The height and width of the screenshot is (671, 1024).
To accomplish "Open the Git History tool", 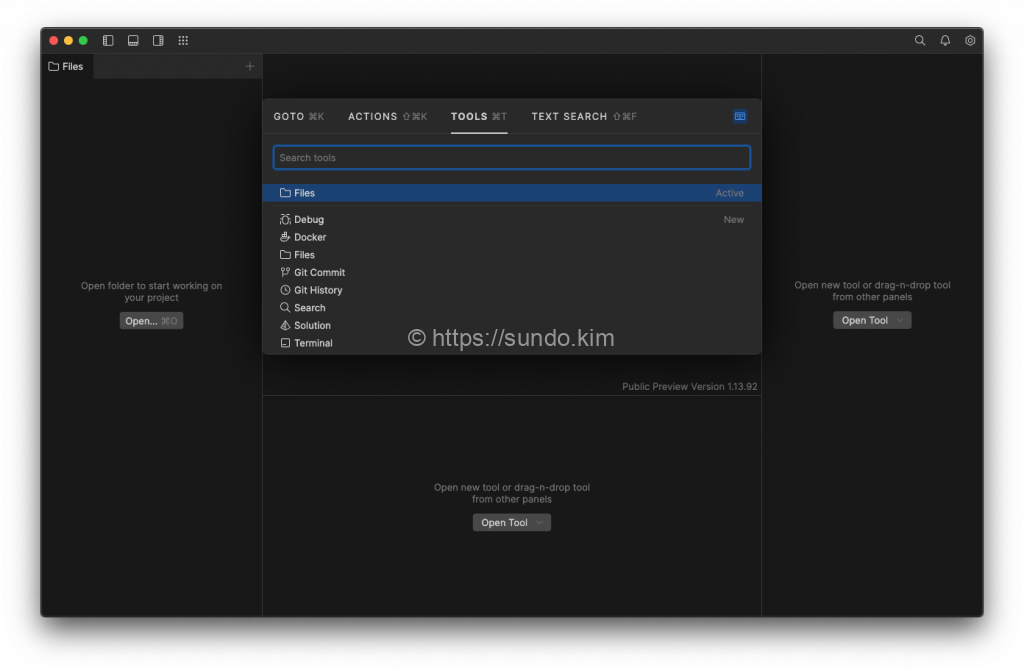I will 318,291.
